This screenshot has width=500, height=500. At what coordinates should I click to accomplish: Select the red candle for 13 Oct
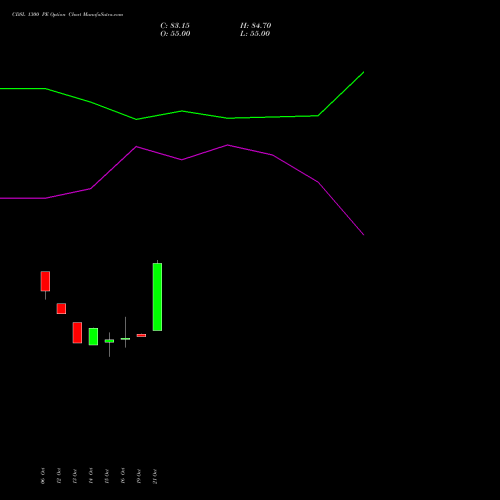point(77,332)
